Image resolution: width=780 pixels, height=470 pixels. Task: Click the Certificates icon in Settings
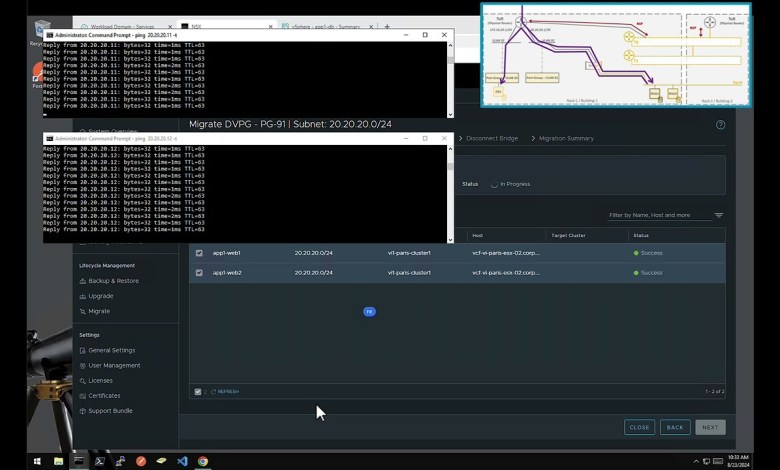coord(83,396)
